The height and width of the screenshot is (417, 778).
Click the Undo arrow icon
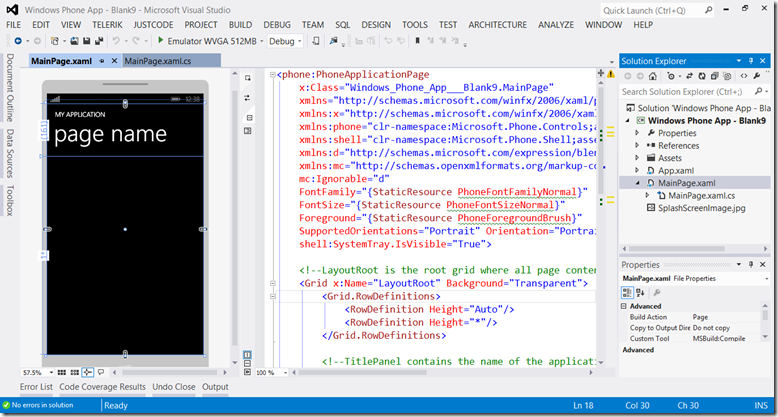[x=116, y=41]
